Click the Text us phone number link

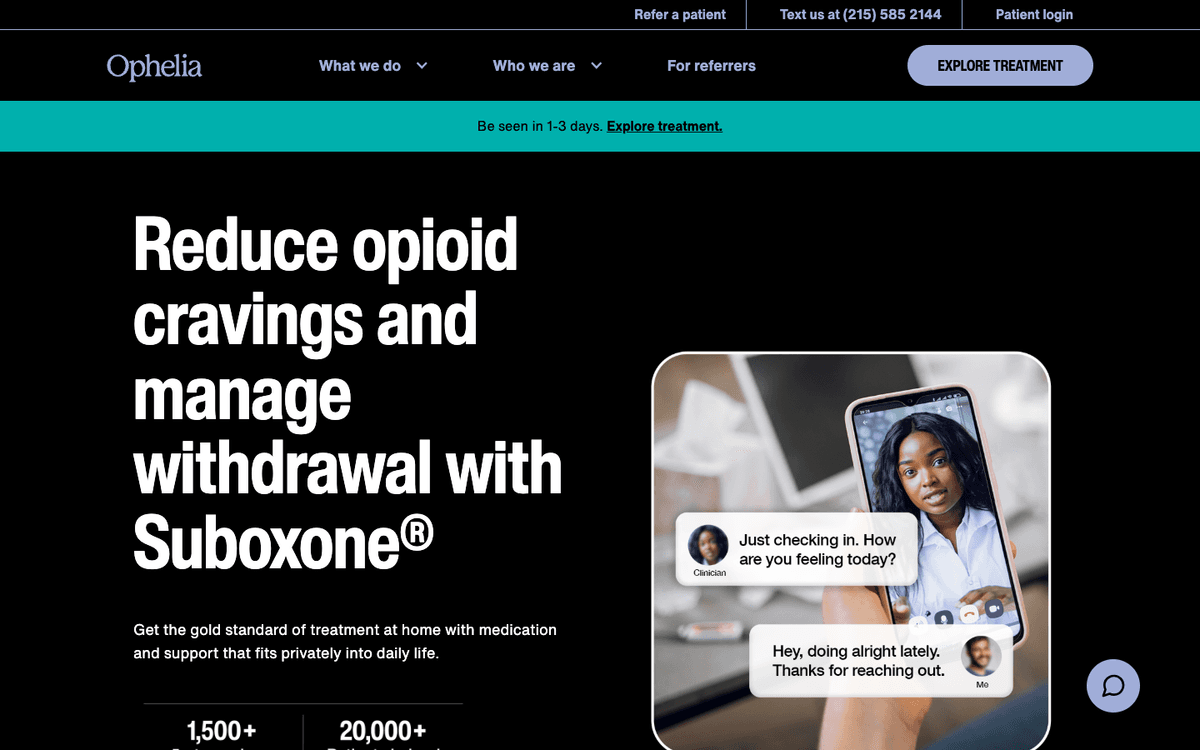coord(860,15)
